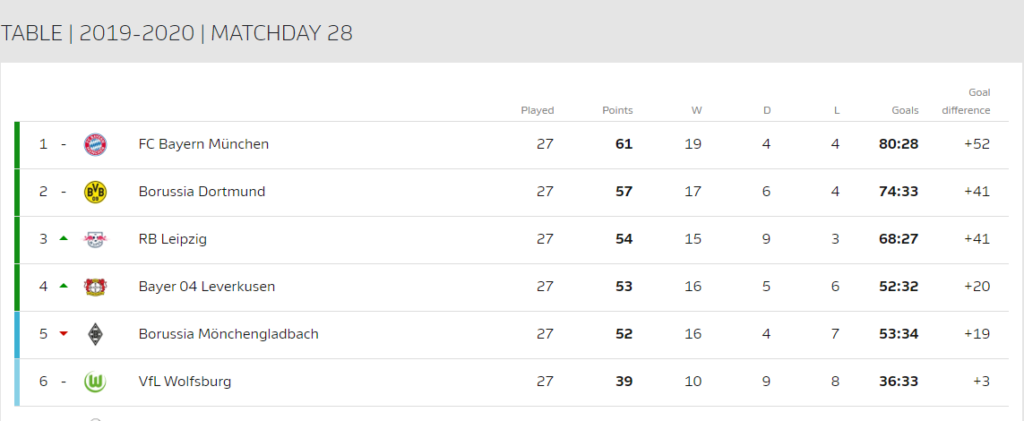1024x421 pixels.
Task: Open the RB Leipzig team name
Action: pos(172,240)
